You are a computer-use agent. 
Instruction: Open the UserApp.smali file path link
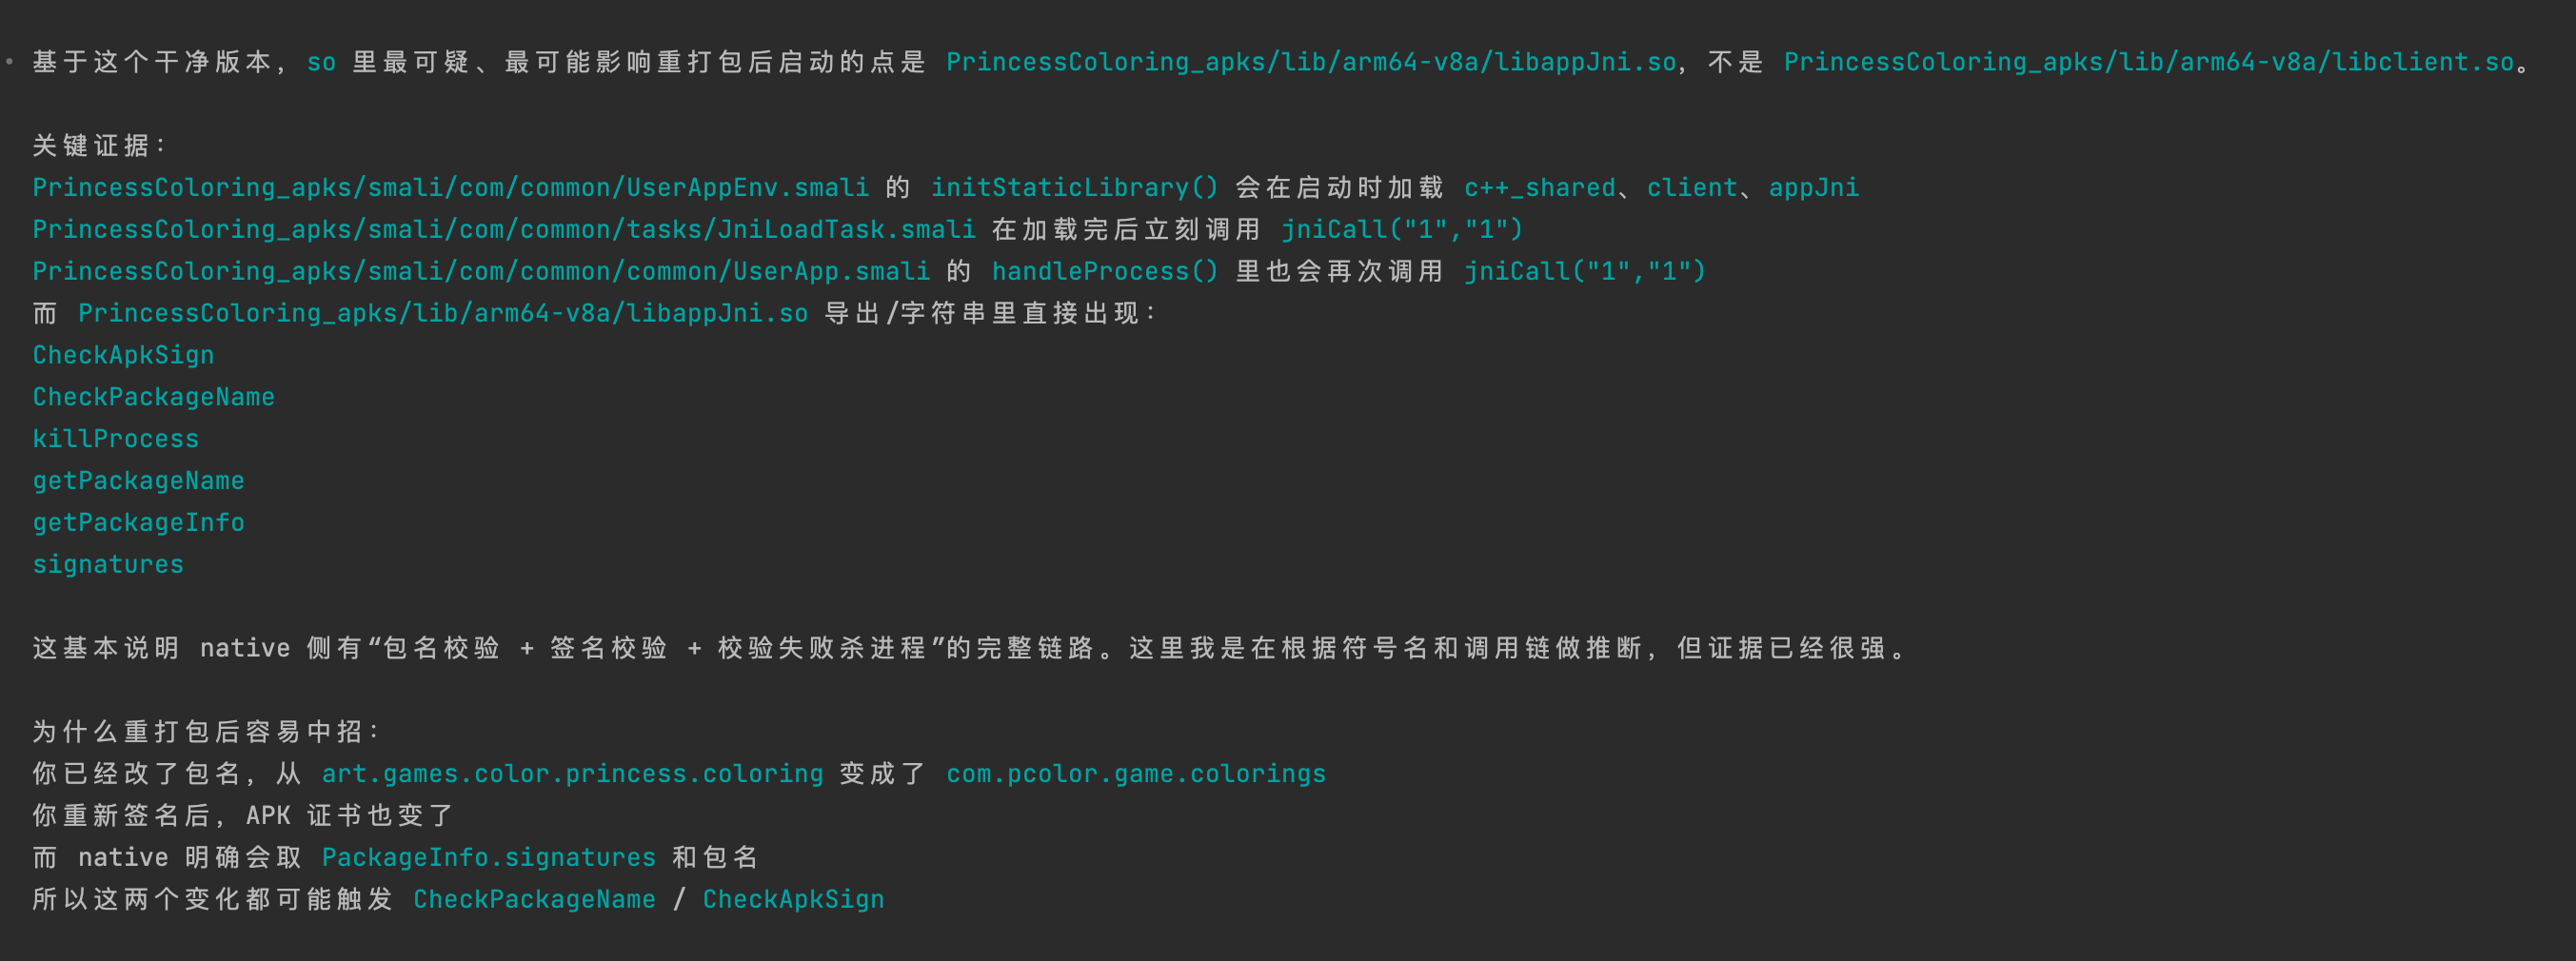[x=481, y=272]
